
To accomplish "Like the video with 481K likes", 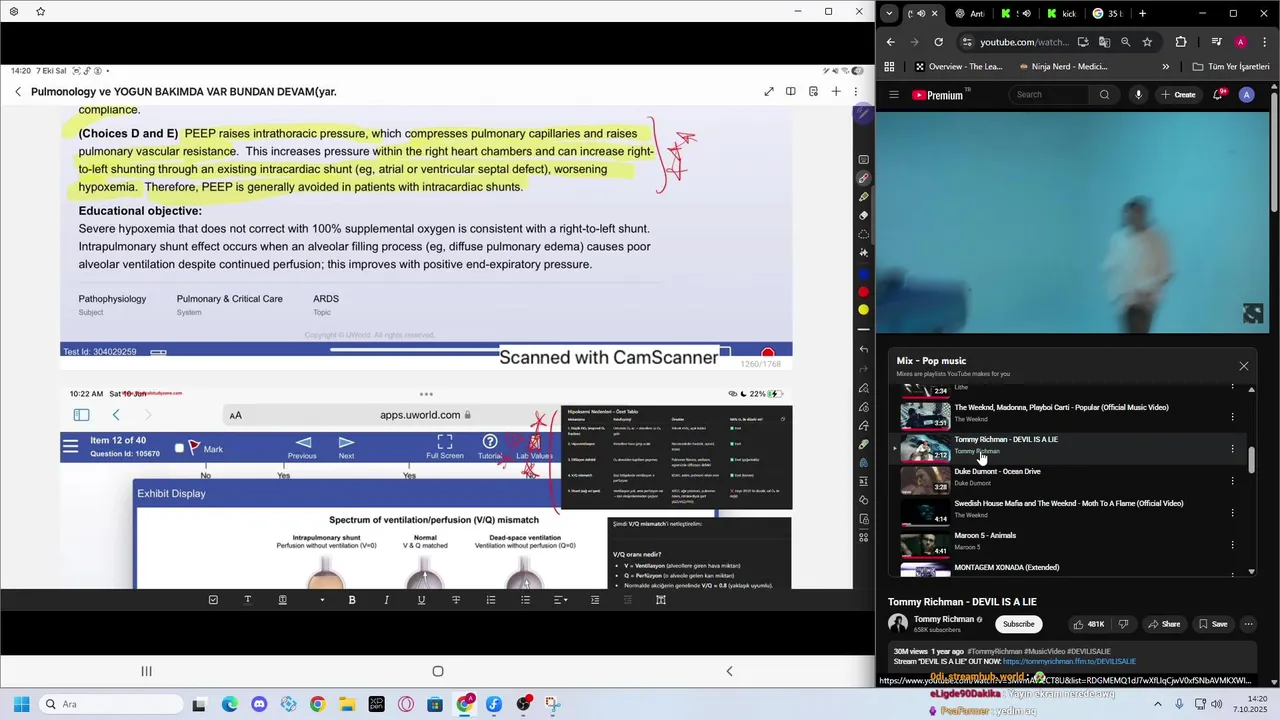I will click(1088, 624).
